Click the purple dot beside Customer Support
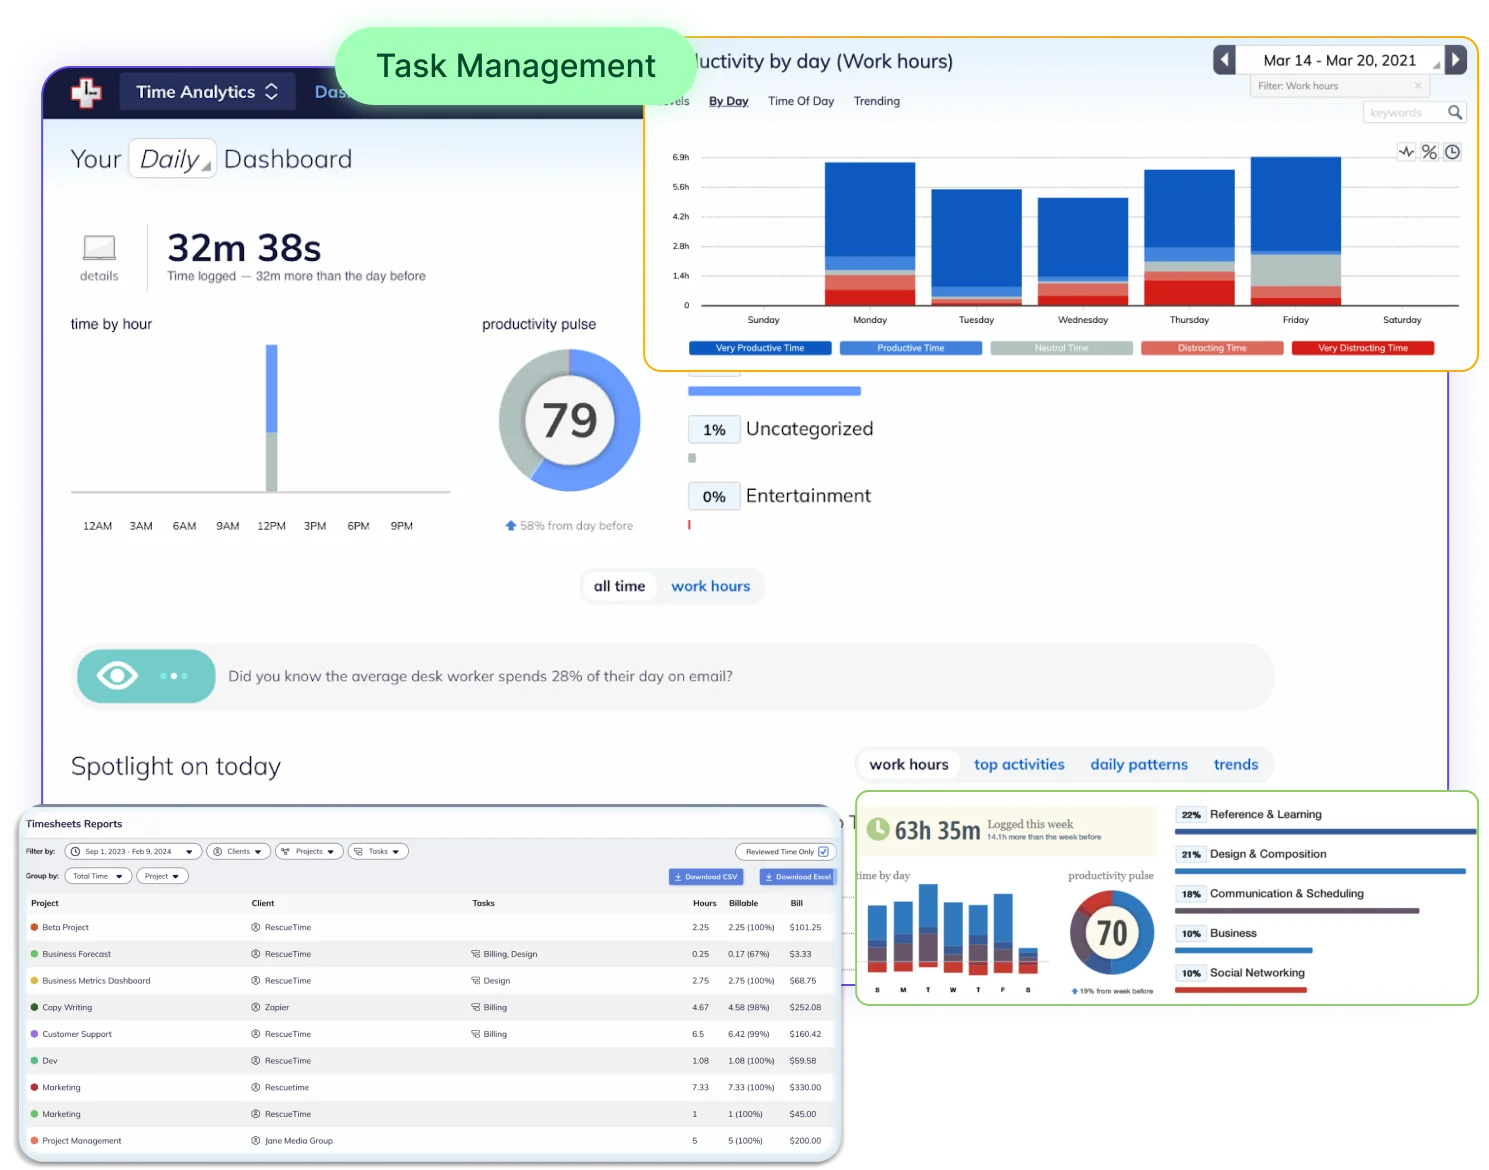1489x1170 pixels. 35,1034
